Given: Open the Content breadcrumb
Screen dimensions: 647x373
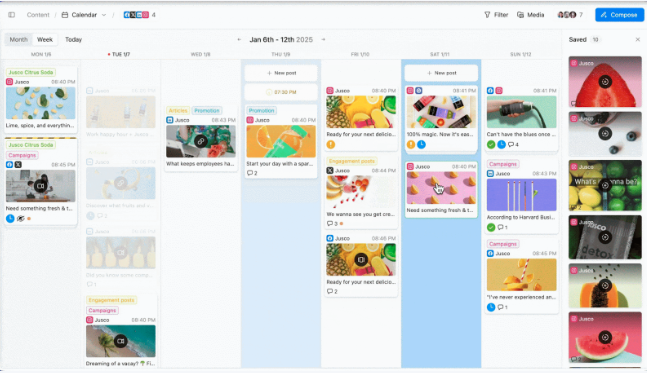Looking at the screenshot, I should (38, 15).
